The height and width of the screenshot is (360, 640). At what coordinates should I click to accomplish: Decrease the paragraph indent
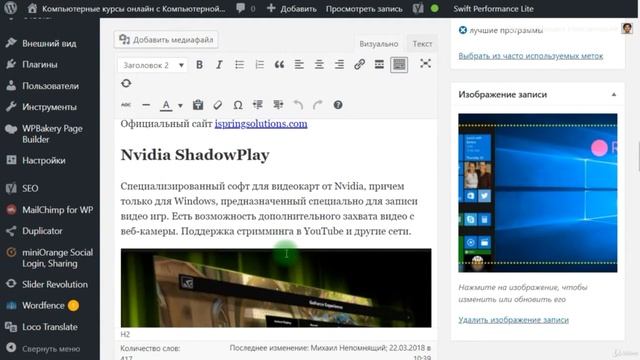(x=258, y=105)
